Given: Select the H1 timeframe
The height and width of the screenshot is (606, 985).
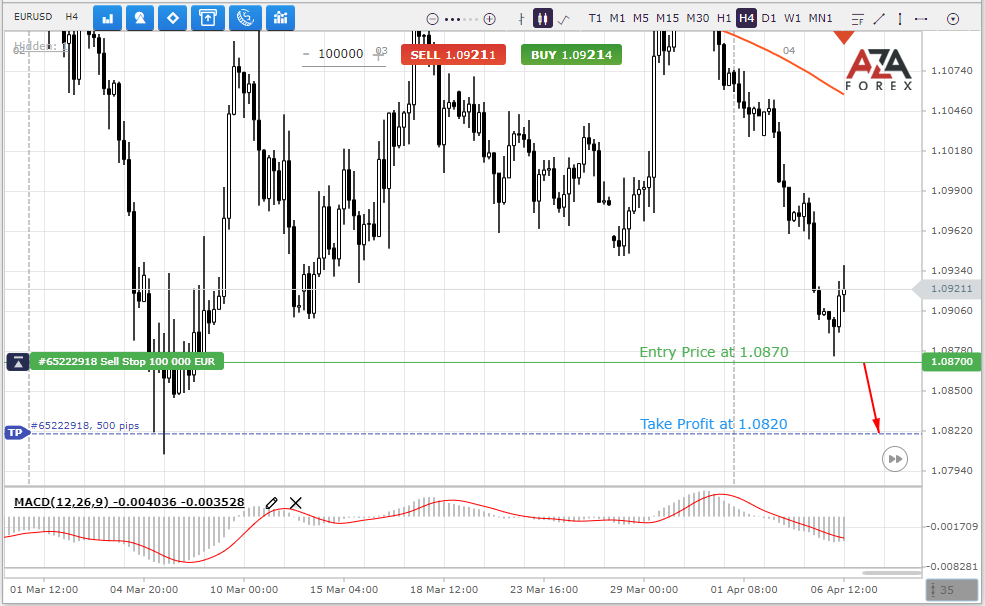Looking at the screenshot, I should coord(724,18).
